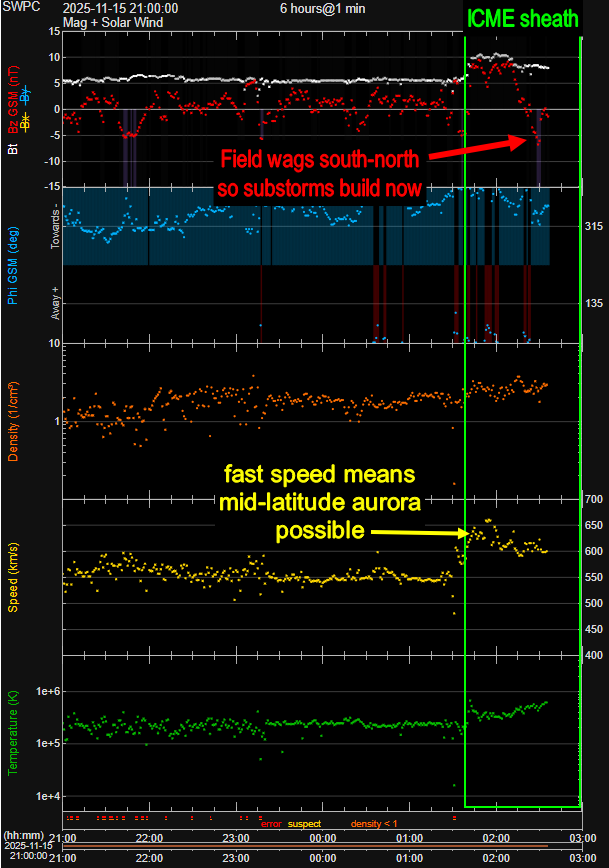This screenshot has width=609, height=868.
Task: Click the 135 degree tick on Phi axis
Action: pos(594,303)
